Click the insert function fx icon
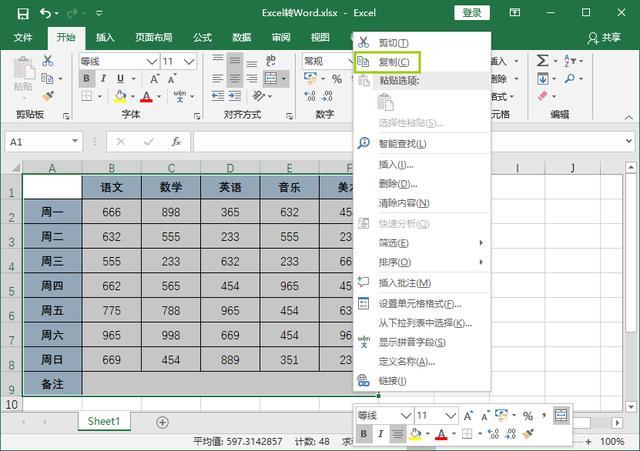The height and width of the screenshot is (451, 640). point(176,142)
